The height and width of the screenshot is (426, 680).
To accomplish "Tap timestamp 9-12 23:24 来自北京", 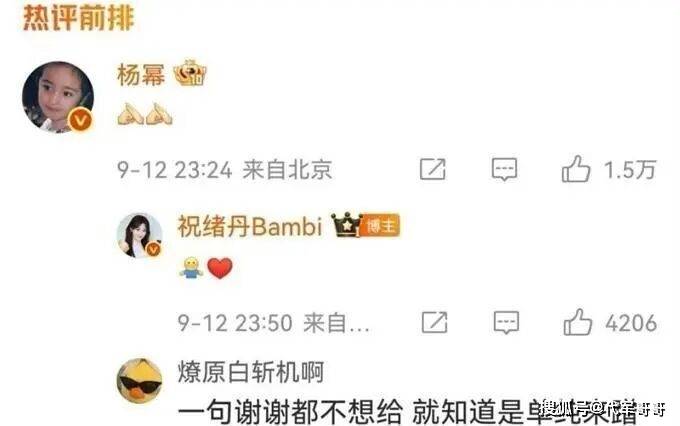I will (225, 170).
